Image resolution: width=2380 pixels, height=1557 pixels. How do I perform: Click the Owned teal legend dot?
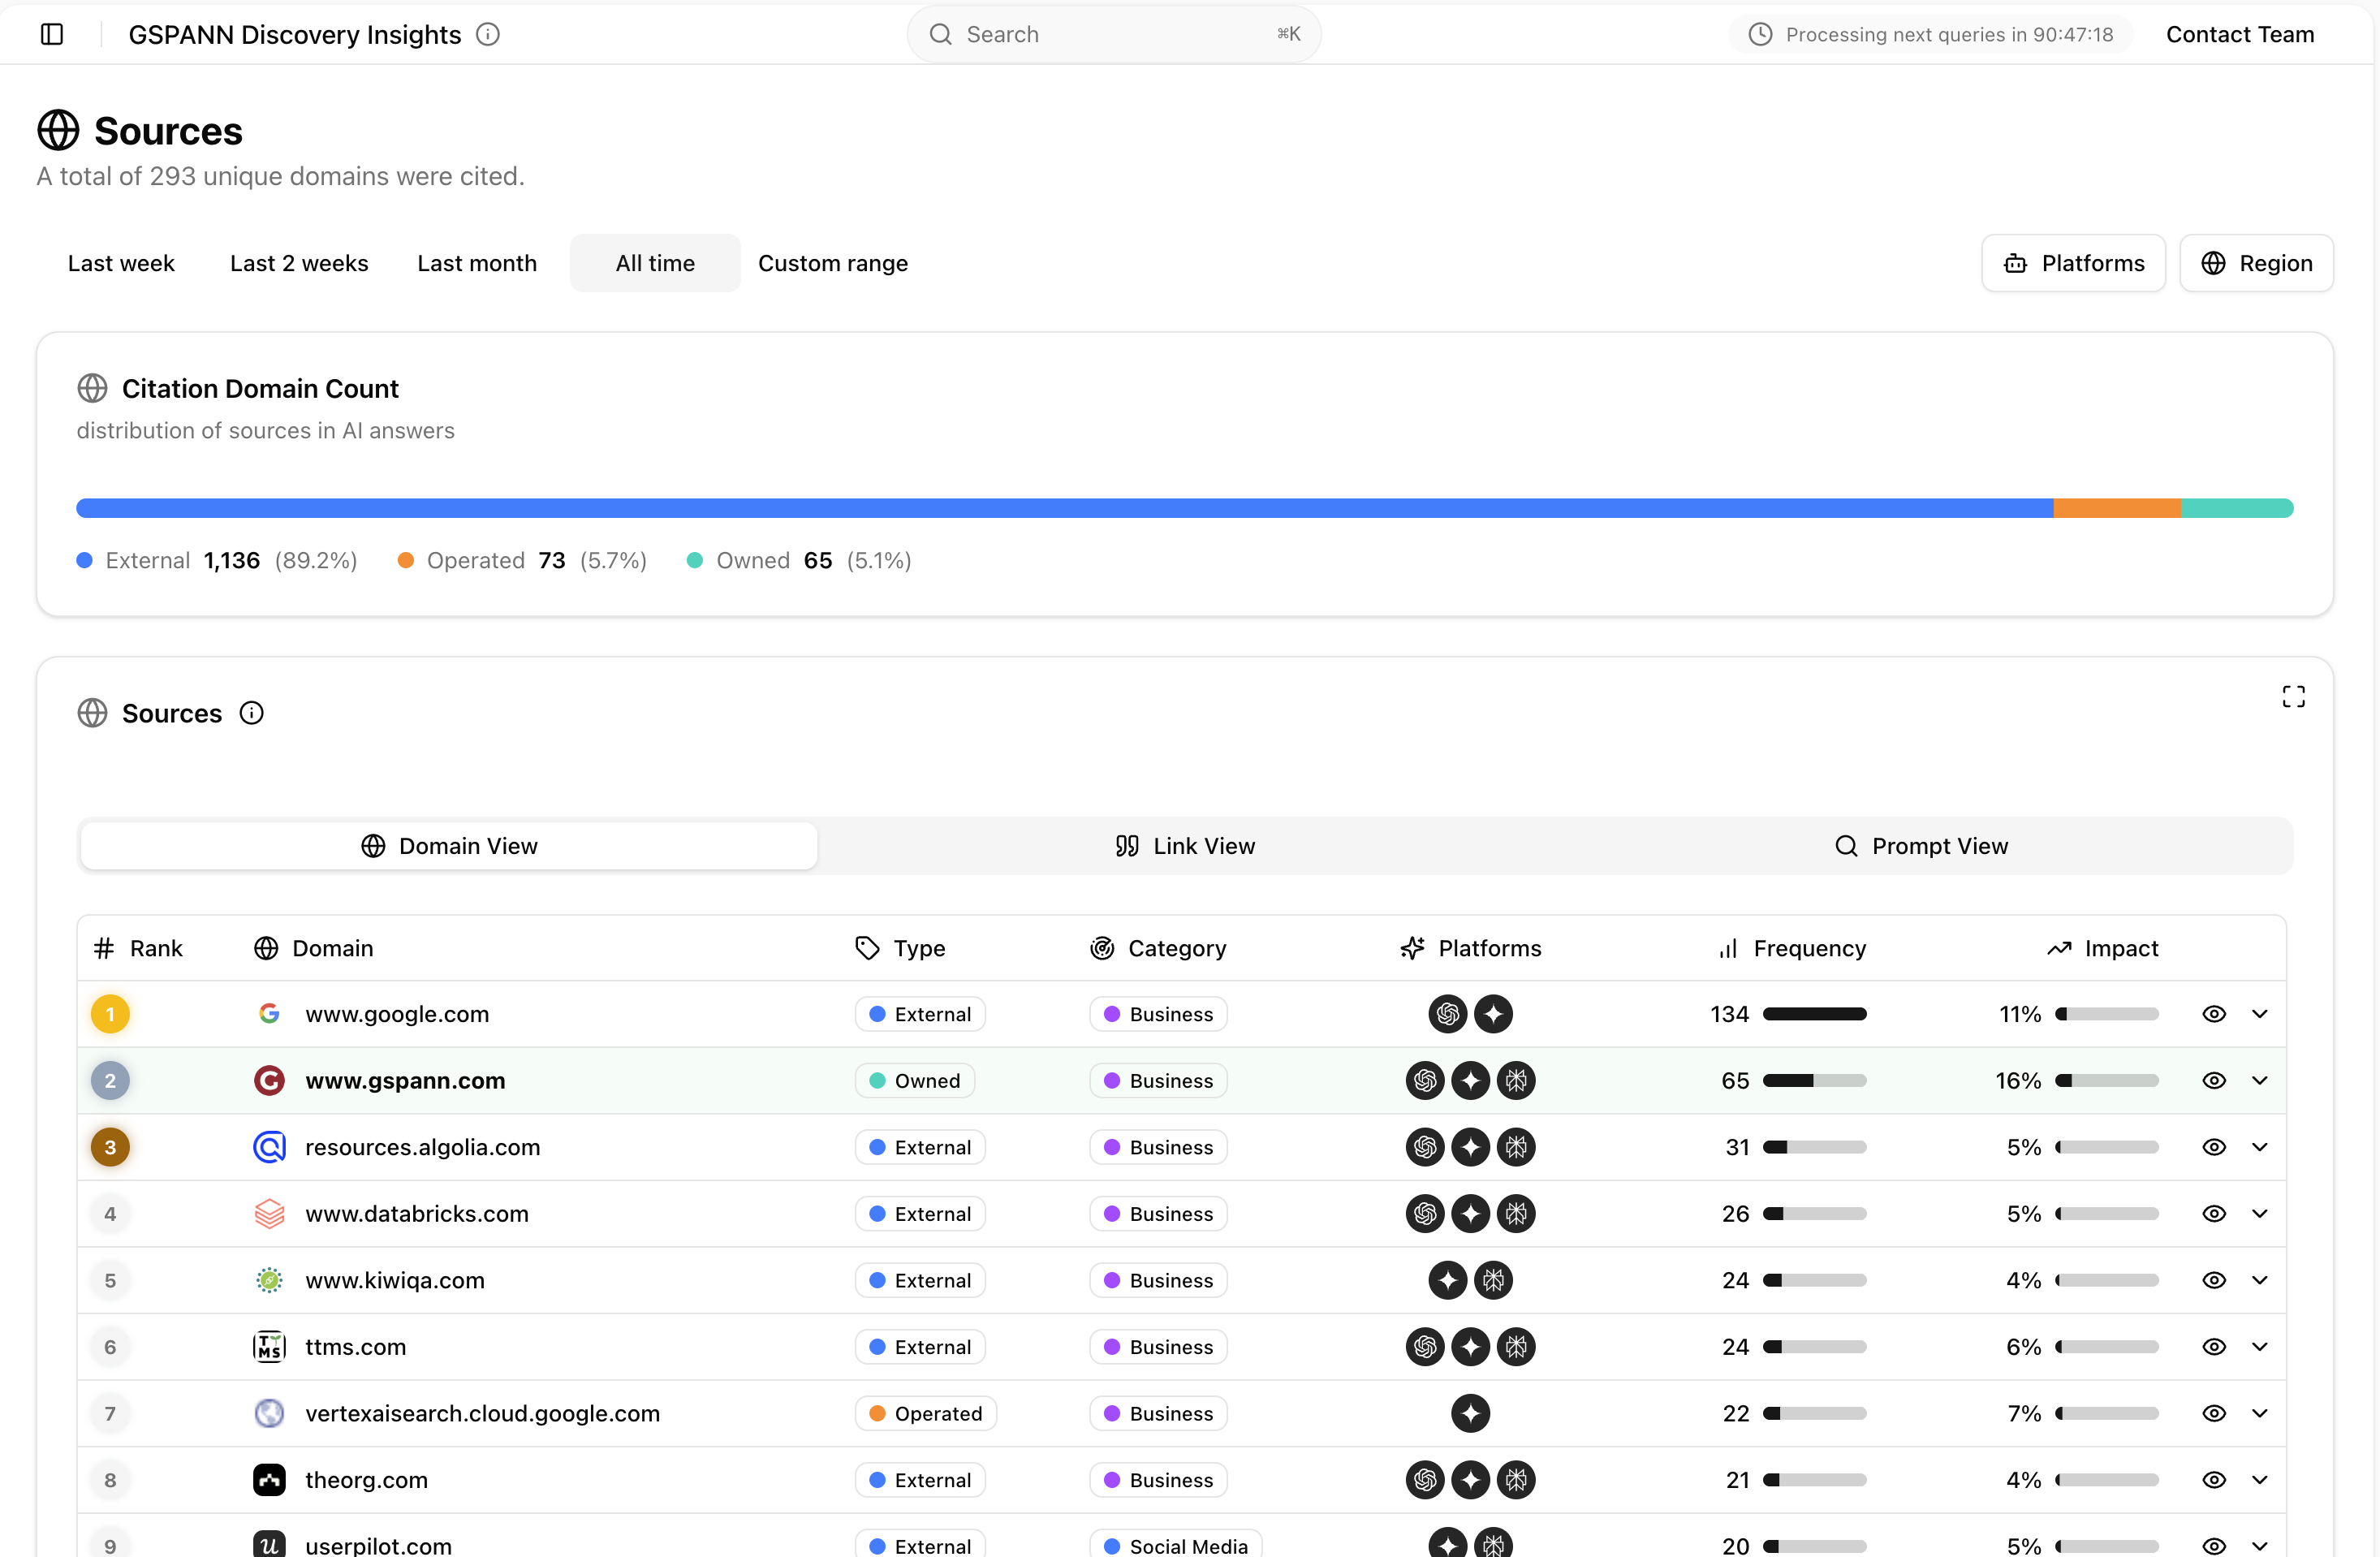695,560
